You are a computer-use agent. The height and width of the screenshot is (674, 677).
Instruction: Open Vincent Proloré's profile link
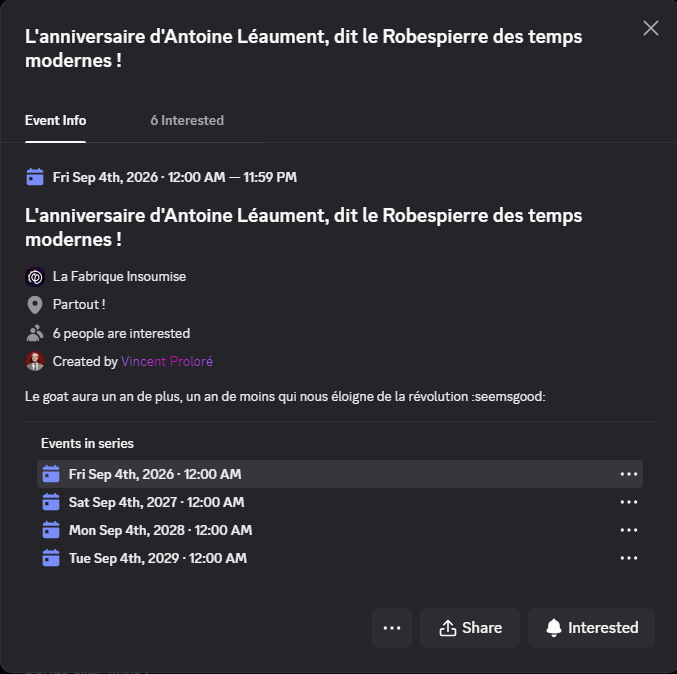(167, 361)
